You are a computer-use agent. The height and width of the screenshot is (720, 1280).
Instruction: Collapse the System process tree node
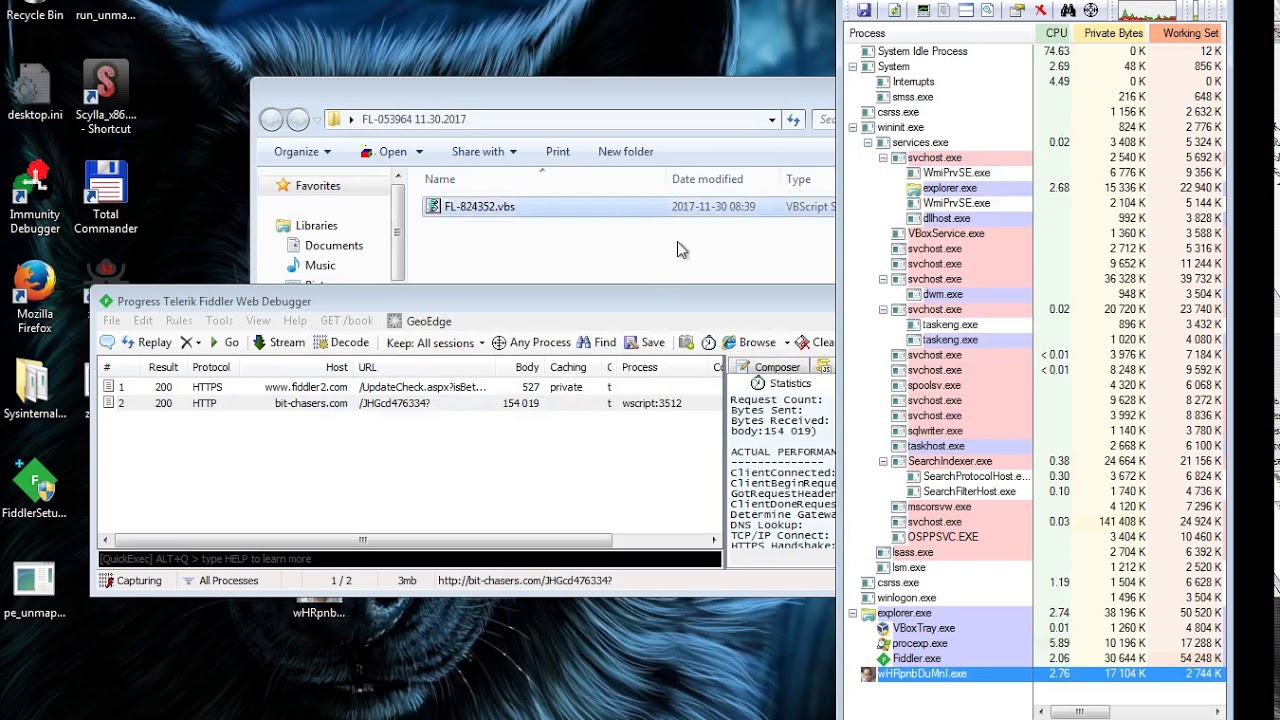[x=853, y=67]
